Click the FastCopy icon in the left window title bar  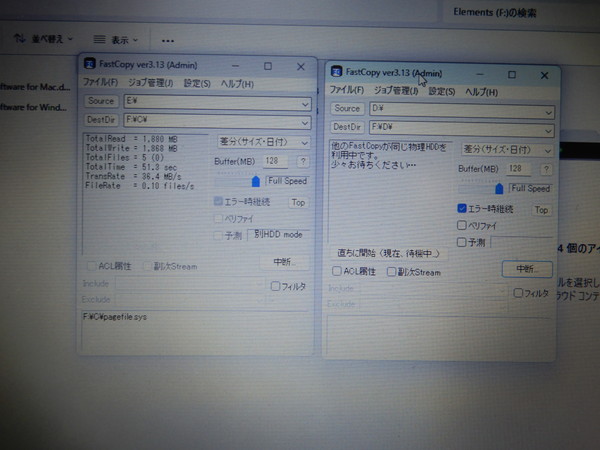[x=89, y=65]
